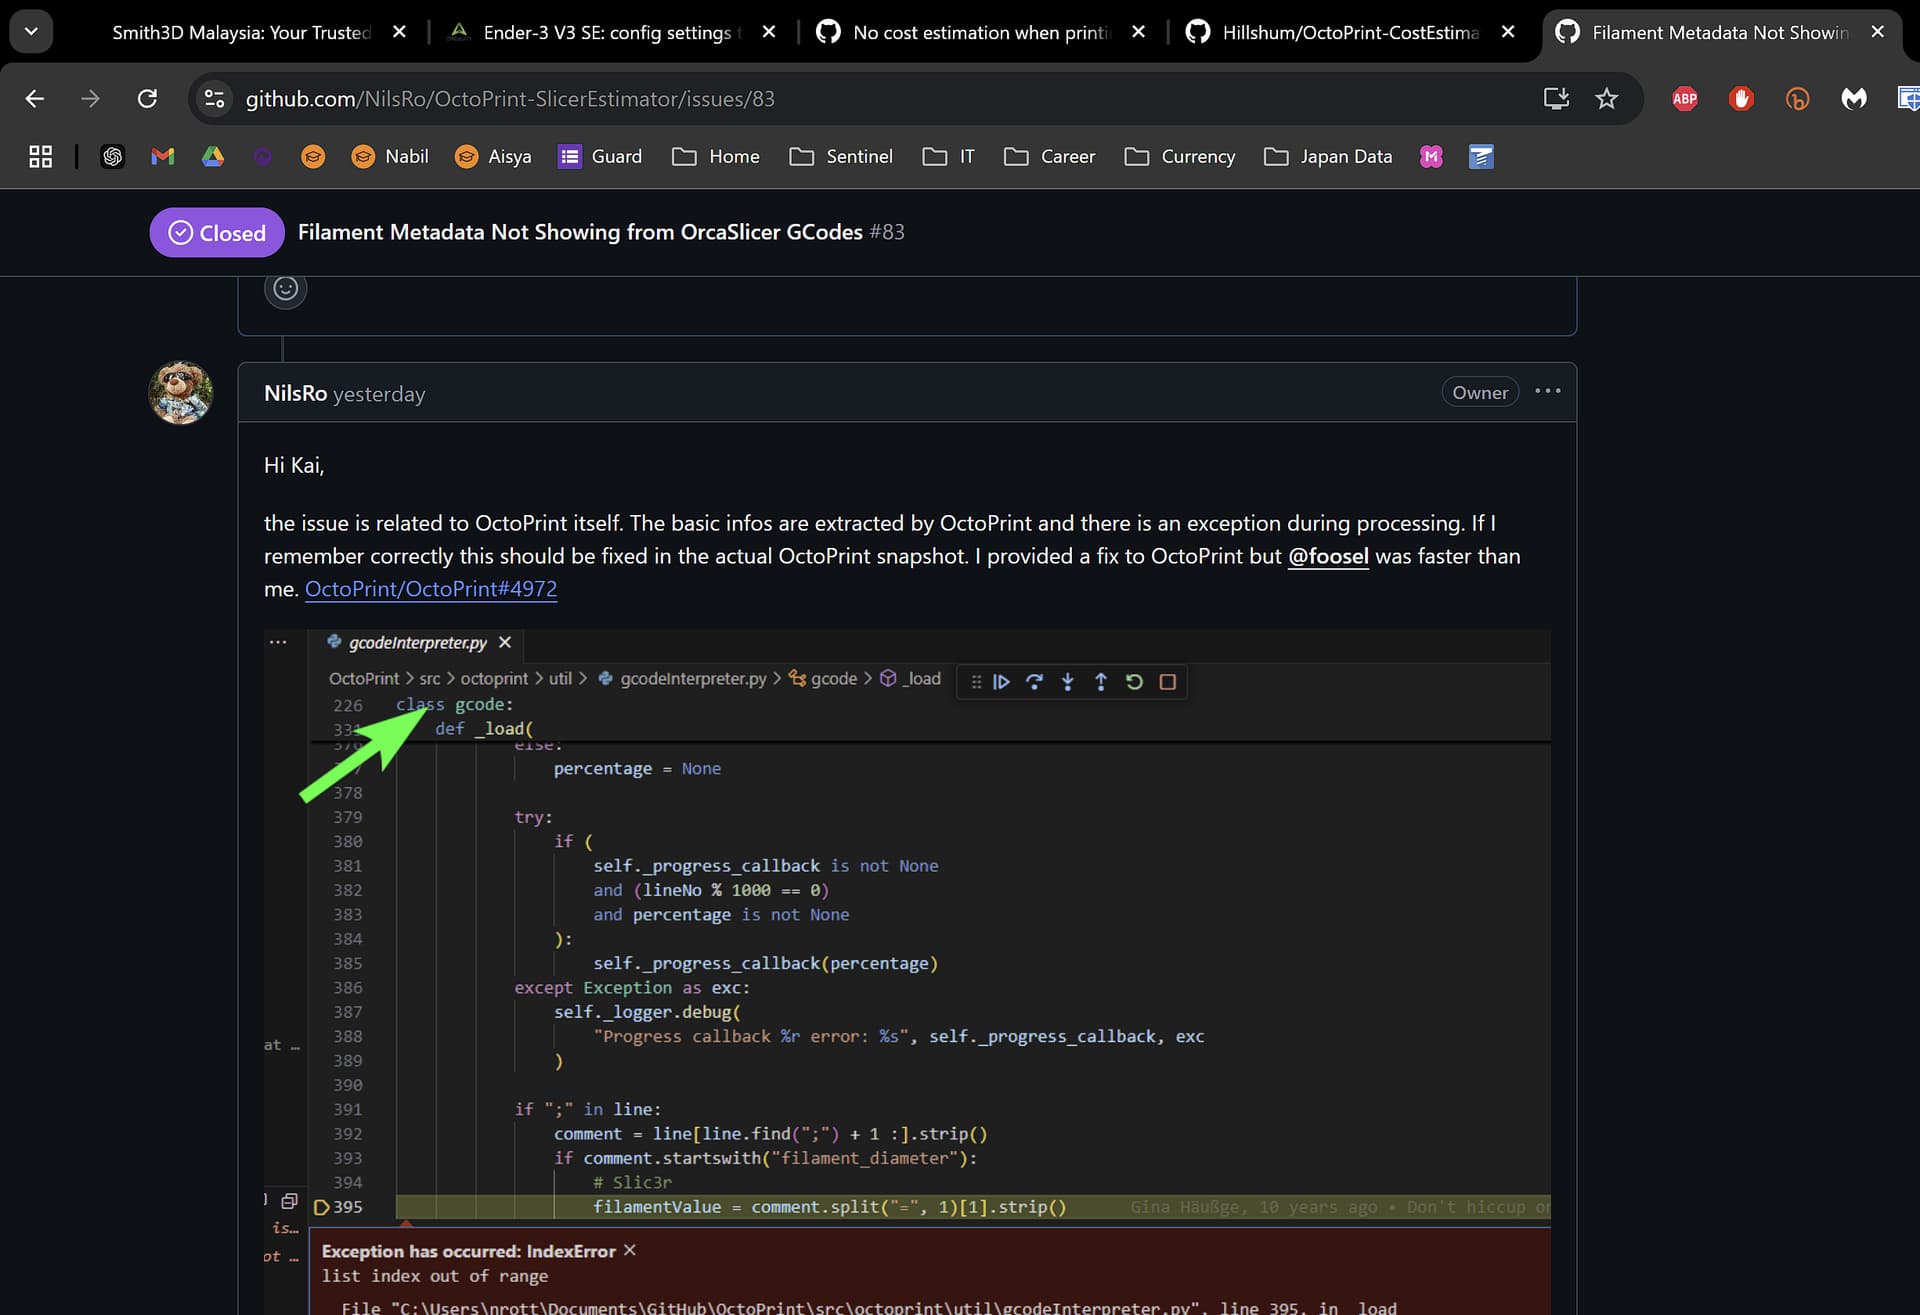1920x1315 pixels.
Task: Open the apps grid bookmark icon
Action: tap(40, 157)
